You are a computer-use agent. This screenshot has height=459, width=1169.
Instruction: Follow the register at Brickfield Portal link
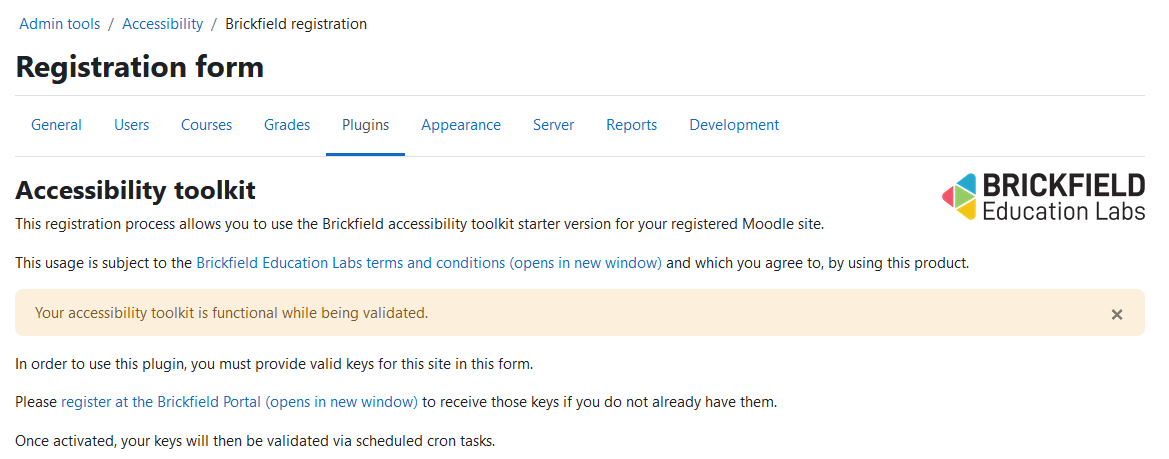point(239,402)
